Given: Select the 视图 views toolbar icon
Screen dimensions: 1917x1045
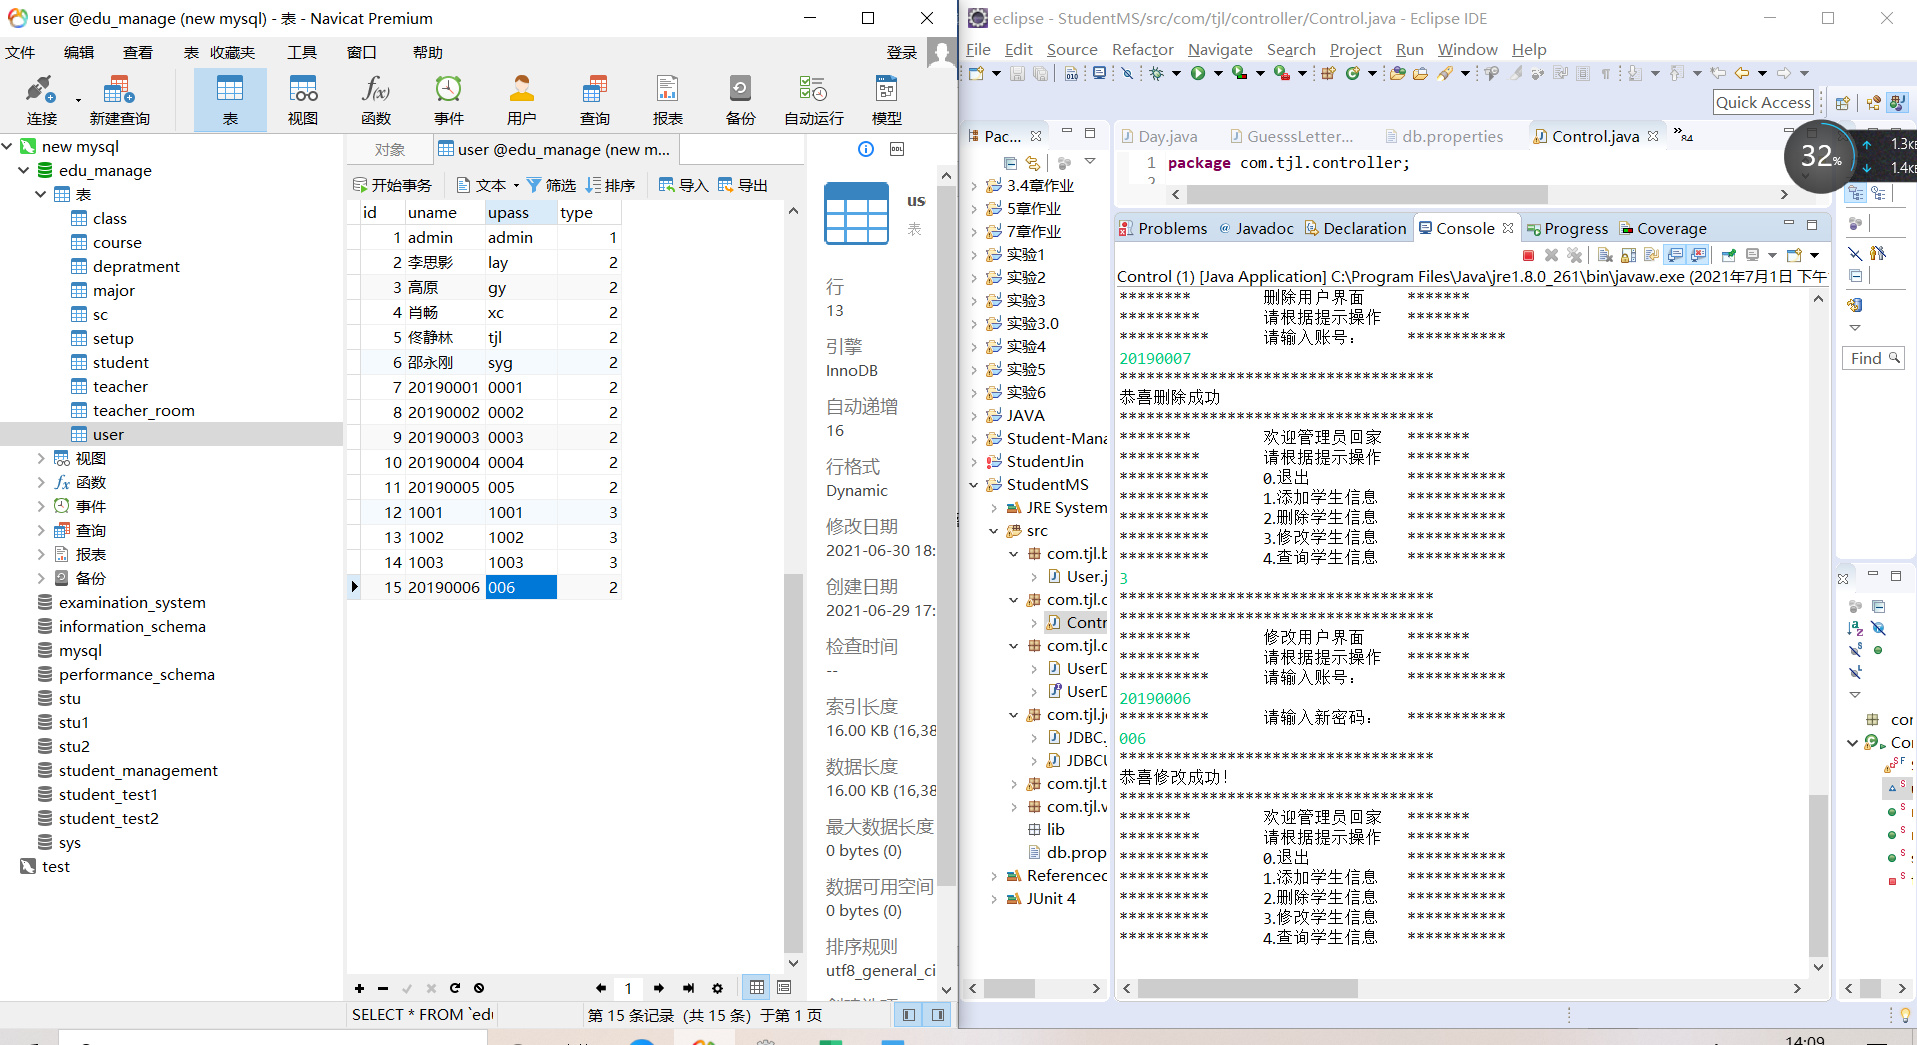Looking at the screenshot, I should click(x=303, y=100).
